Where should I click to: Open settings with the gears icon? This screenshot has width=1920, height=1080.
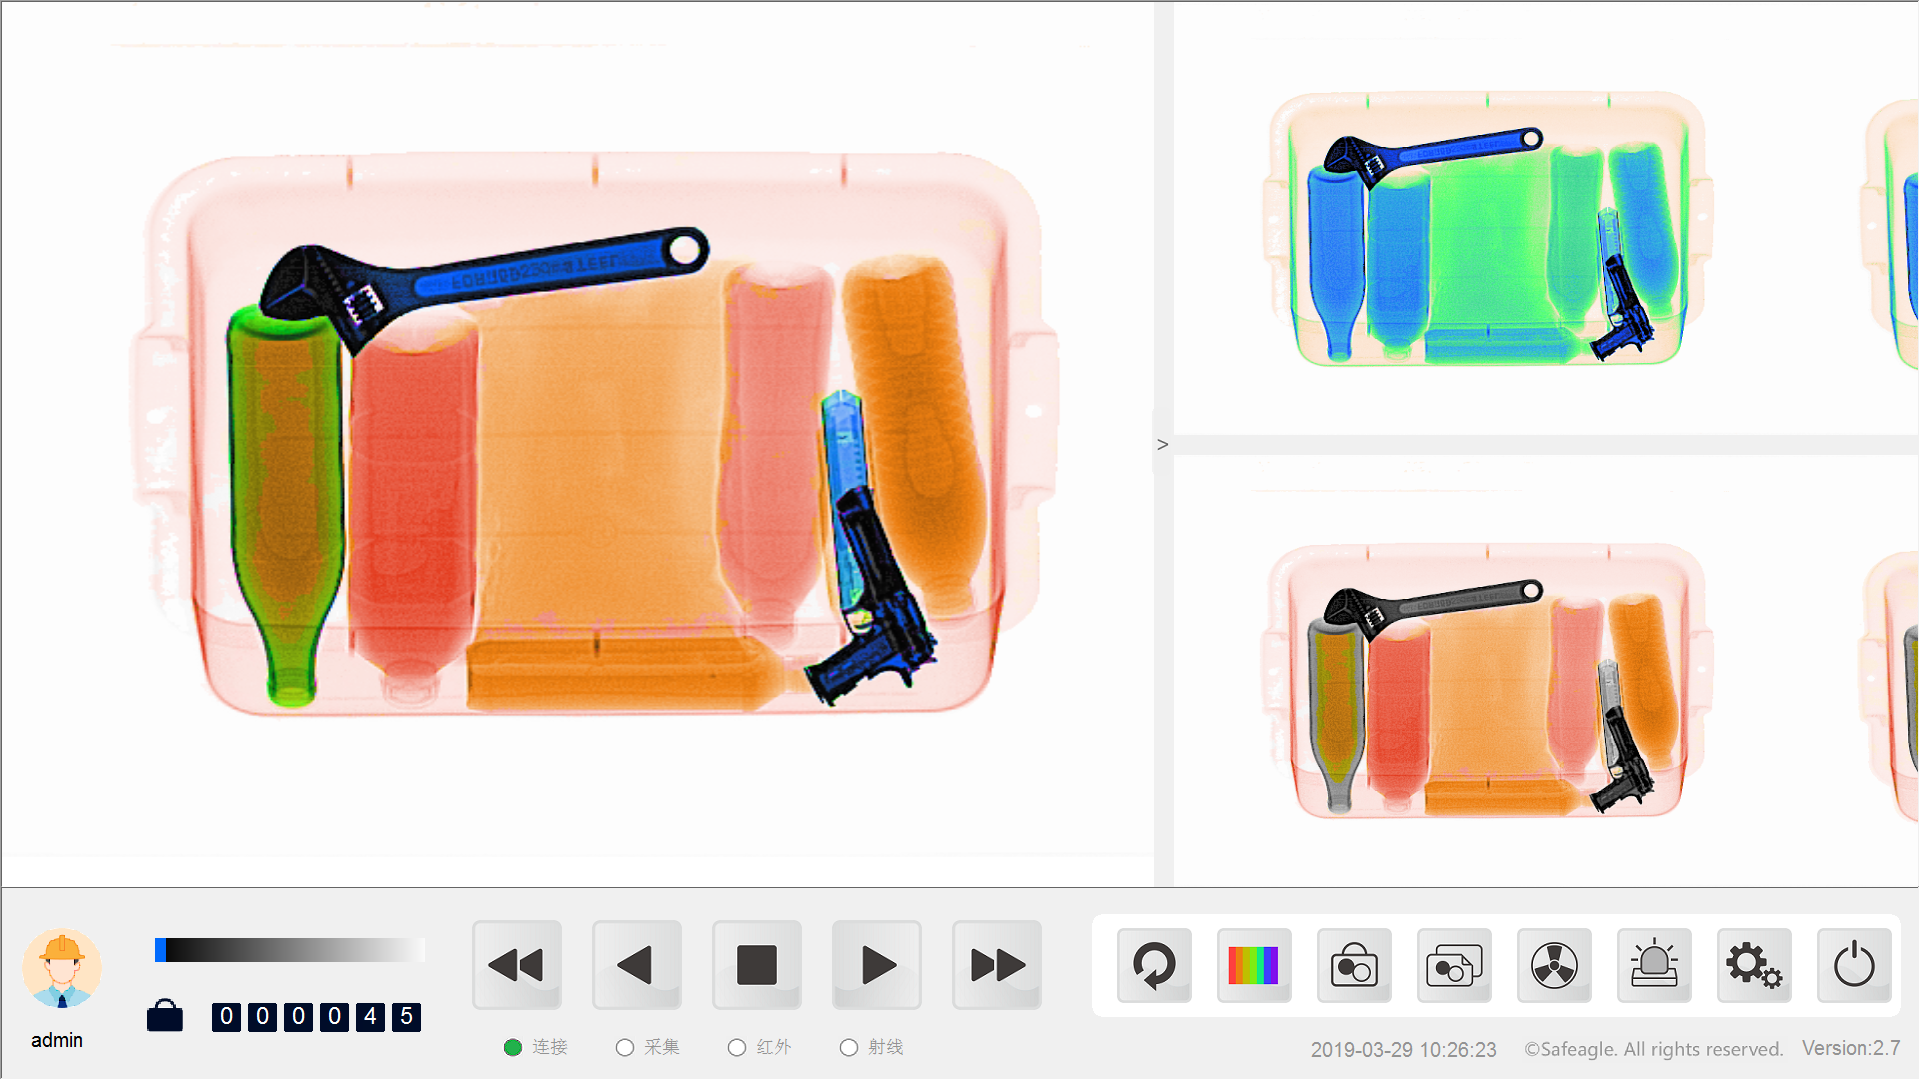click(x=1754, y=966)
